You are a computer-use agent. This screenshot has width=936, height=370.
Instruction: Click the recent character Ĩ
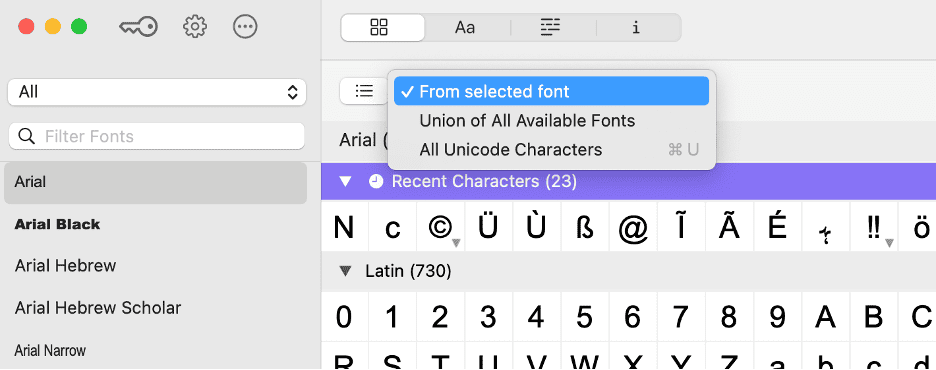[681, 226]
